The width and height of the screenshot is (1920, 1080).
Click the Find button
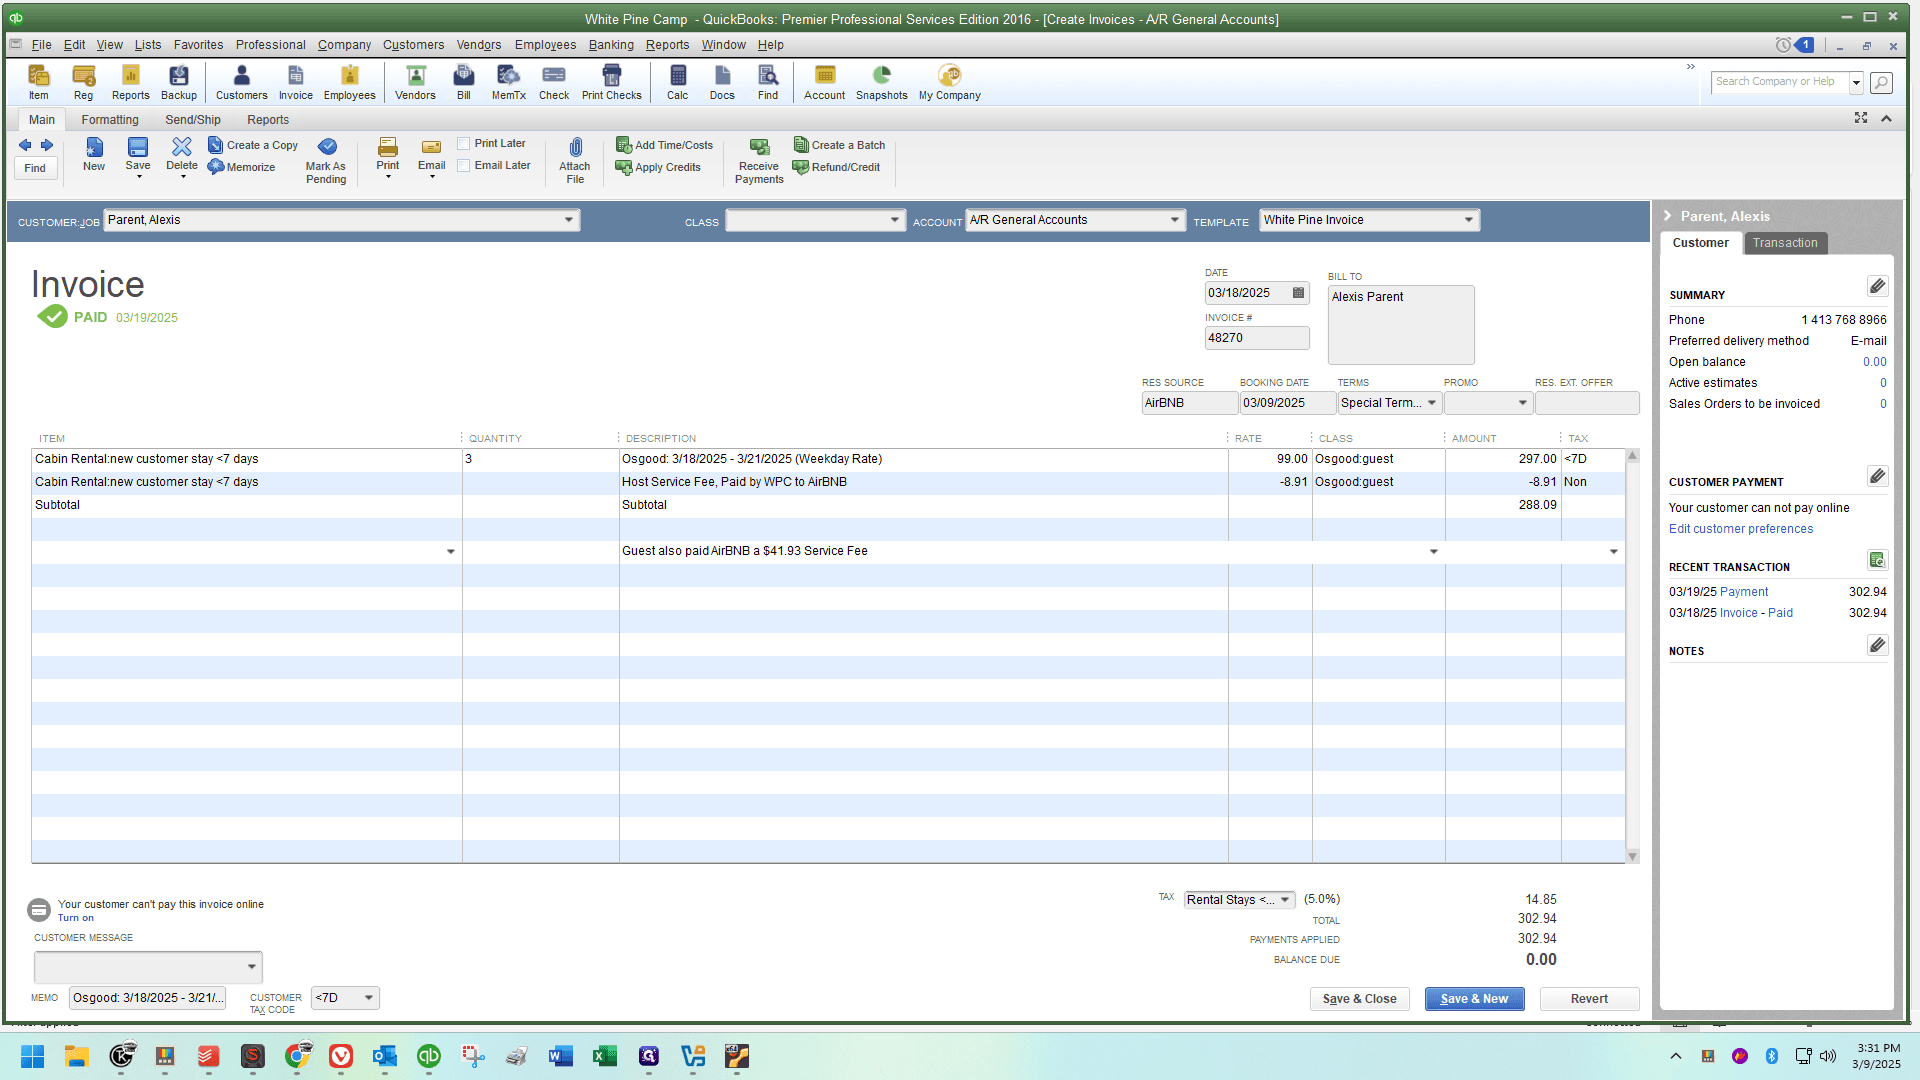[35, 168]
